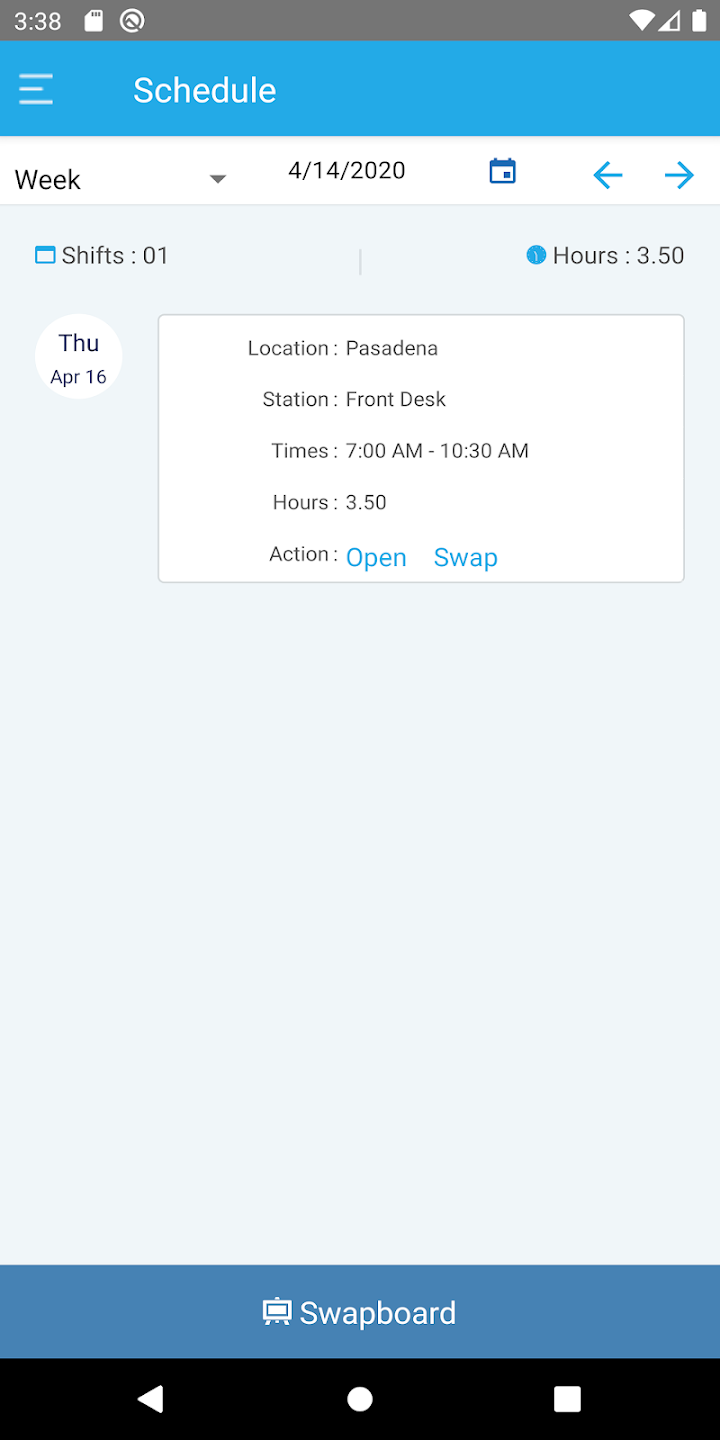Tap the Schedule page title
Screen dimensions: 720x1440
tap(205, 90)
